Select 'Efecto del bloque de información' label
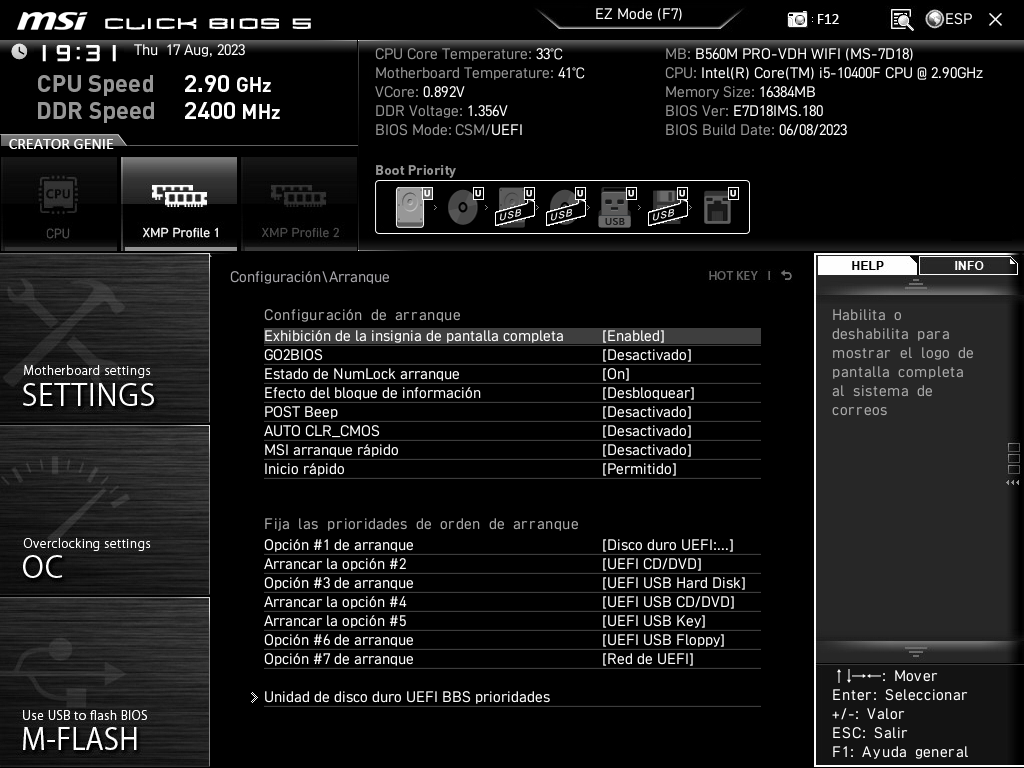Image resolution: width=1024 pixels, height=768 pixels. [x=372, y=392]
